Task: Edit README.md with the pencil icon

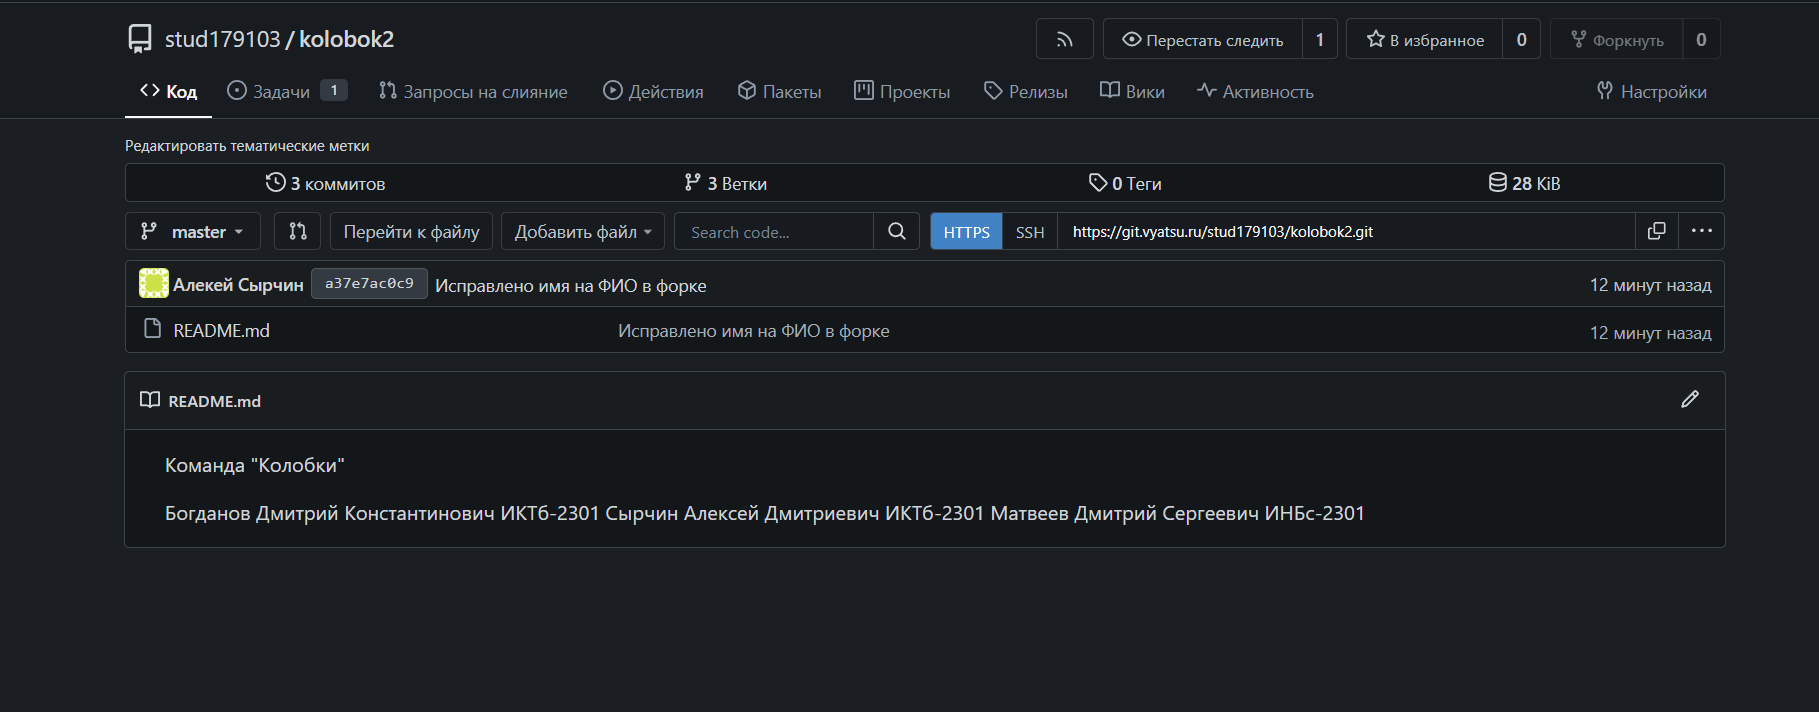Action: point(1689,400)
